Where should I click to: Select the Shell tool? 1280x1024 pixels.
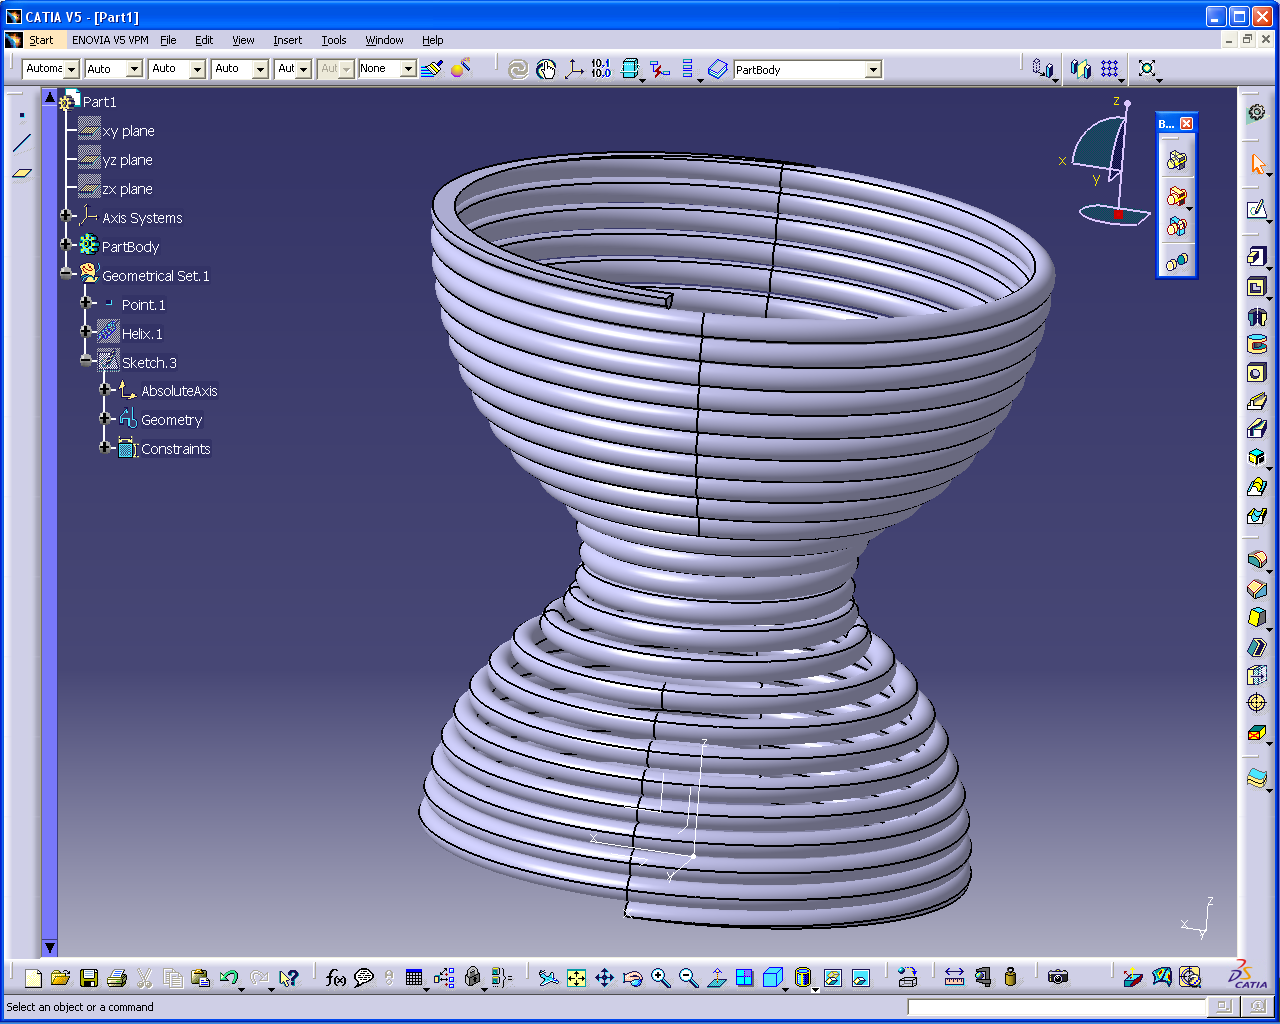pos(1257,647)
